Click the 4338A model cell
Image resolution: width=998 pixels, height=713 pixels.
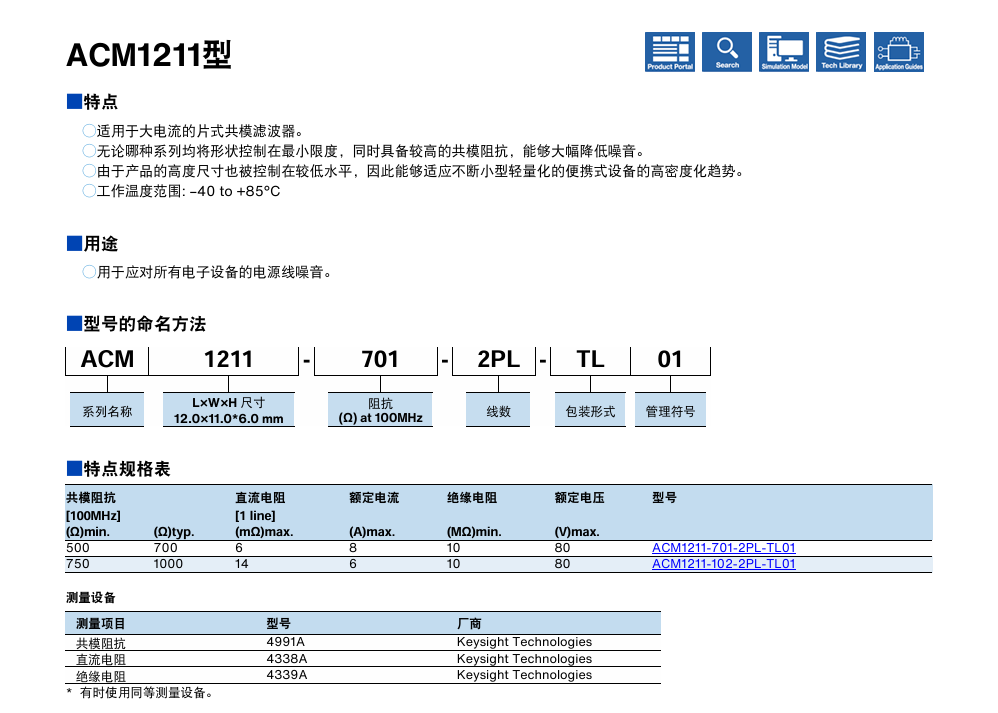click(286, 658)
